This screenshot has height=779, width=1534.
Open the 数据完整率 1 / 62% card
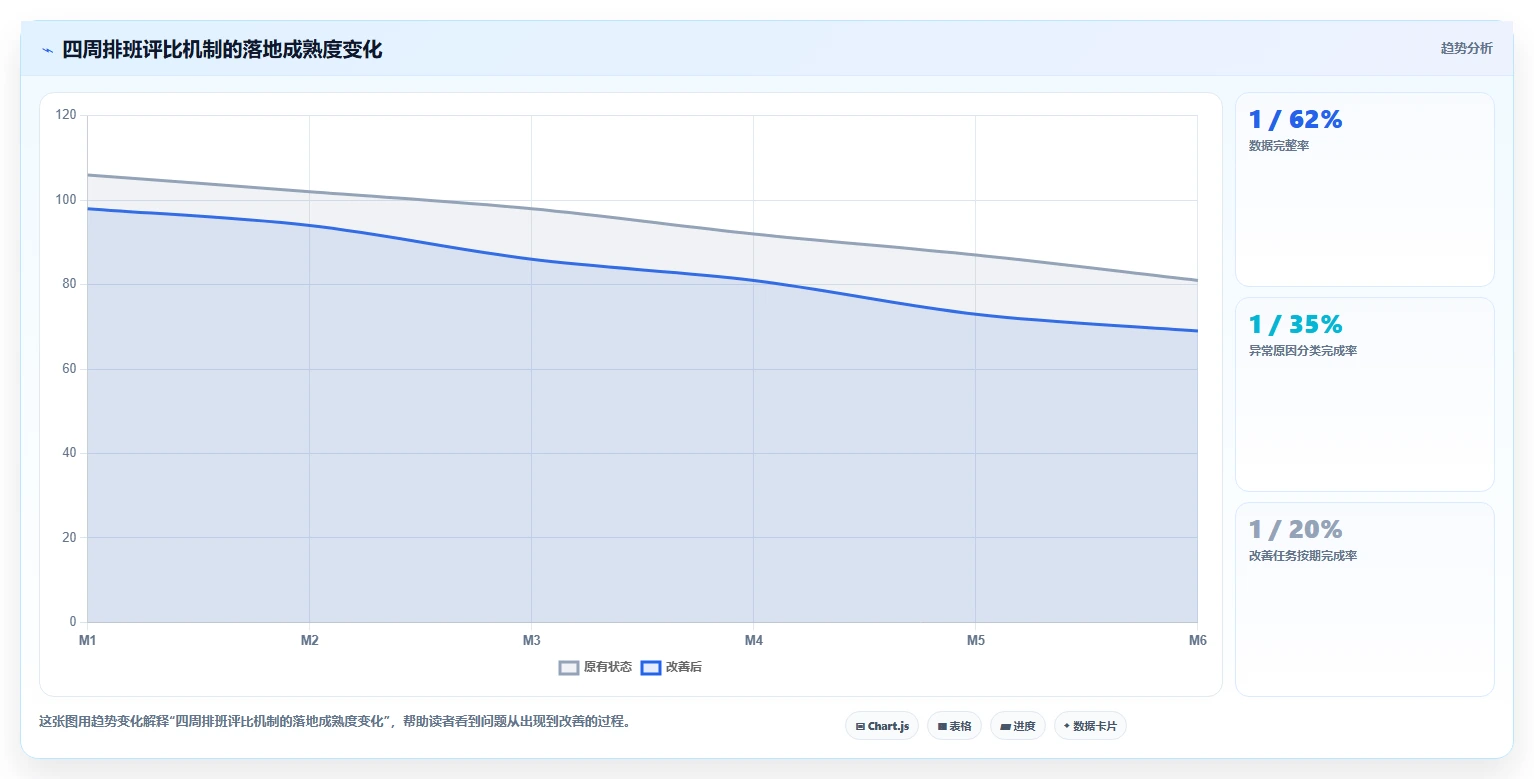1365,190
